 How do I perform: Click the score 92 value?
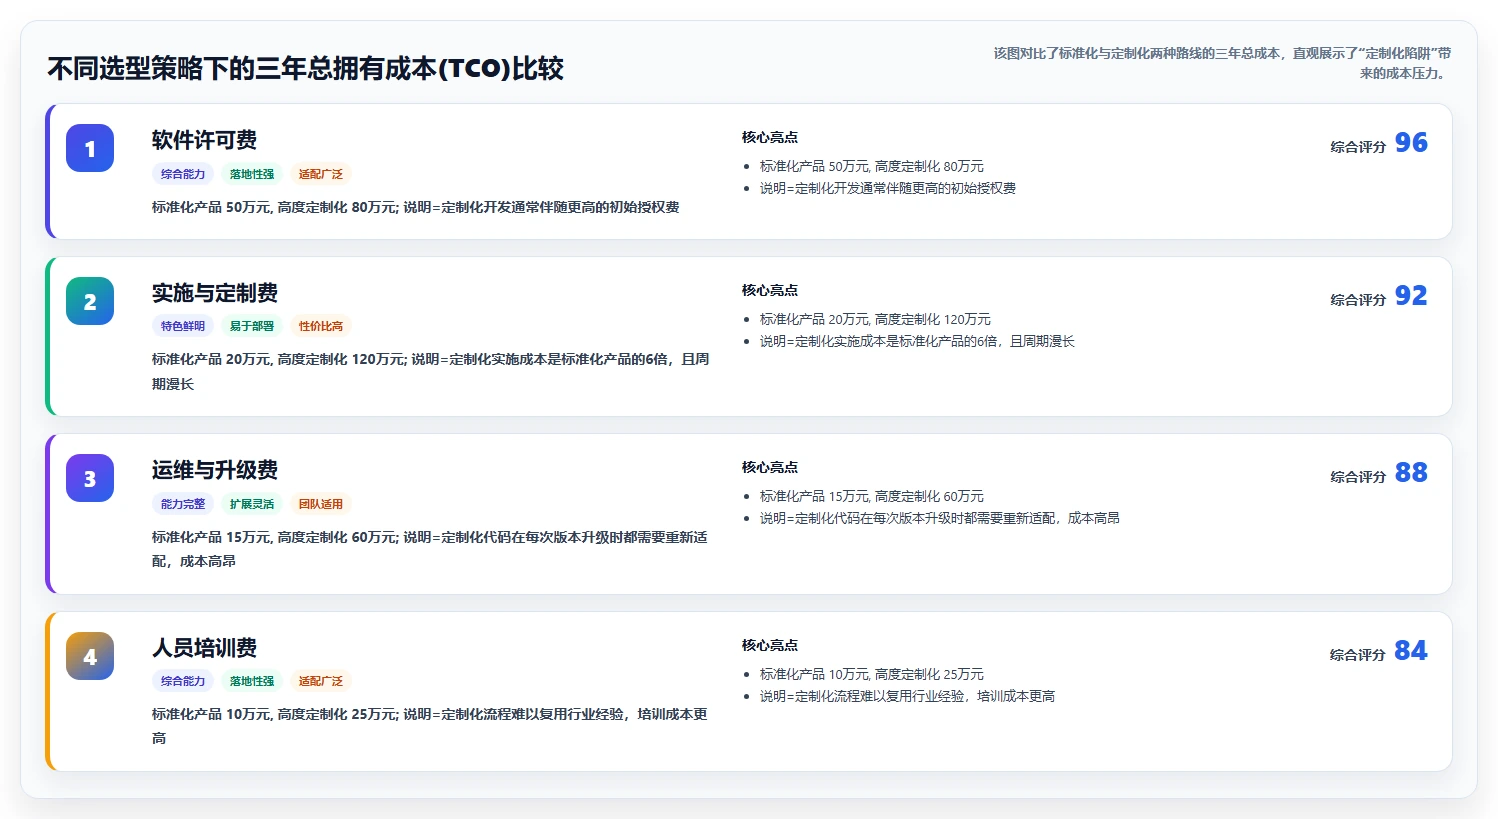pos(1411,296)
